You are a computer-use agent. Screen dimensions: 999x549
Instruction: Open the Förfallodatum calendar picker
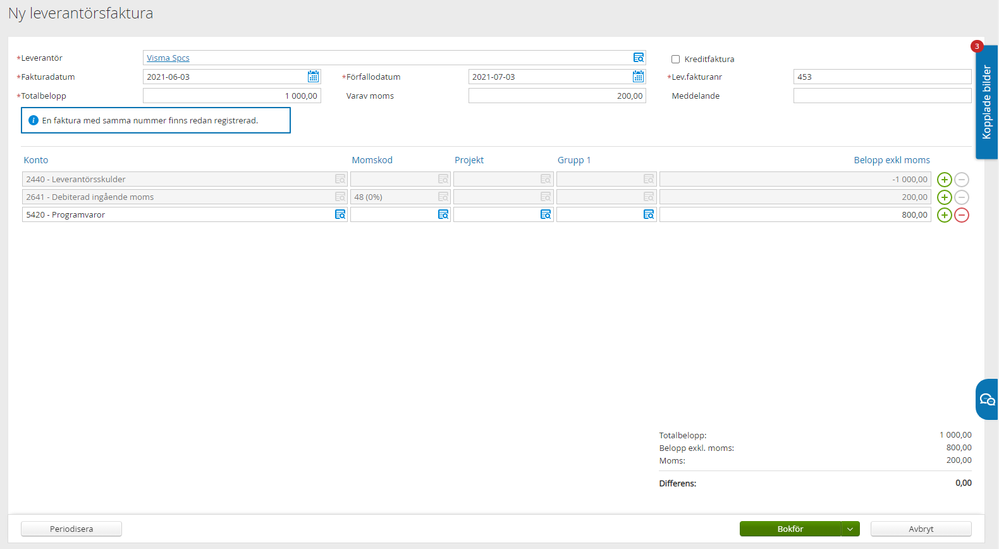point(638,77)
